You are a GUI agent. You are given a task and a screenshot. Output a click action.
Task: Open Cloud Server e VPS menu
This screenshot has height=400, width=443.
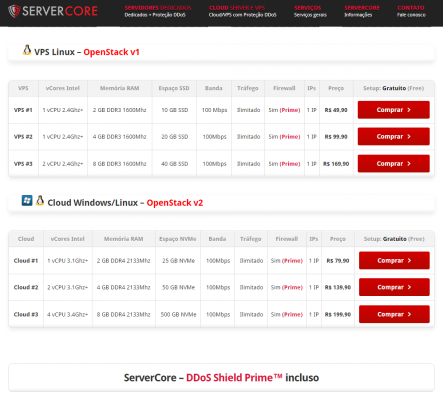point(242,11)
